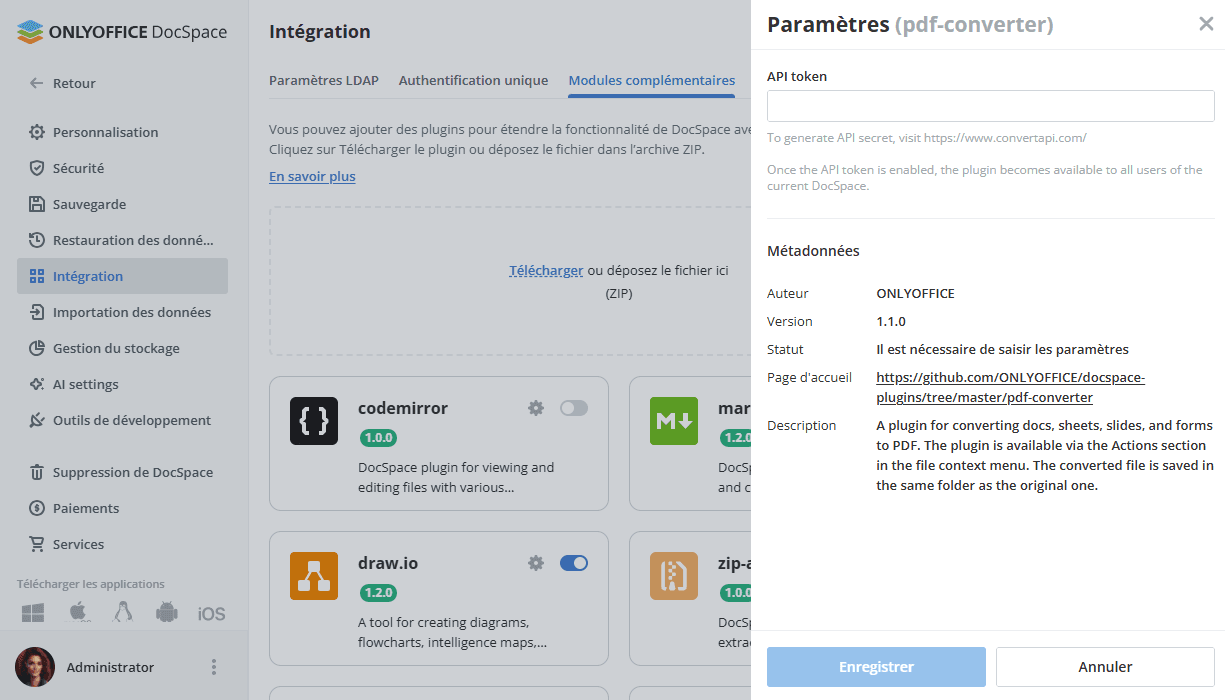Click the Windows desktop app download icon
Screen dimensions: 1225x700
pyautogui.click(x=32, y=613)
